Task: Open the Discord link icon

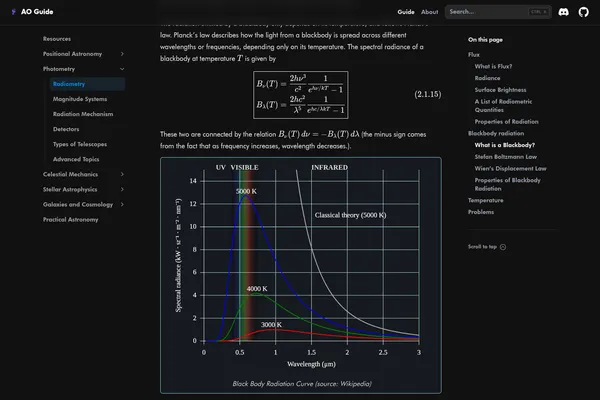Action: [x=564, y=12]
